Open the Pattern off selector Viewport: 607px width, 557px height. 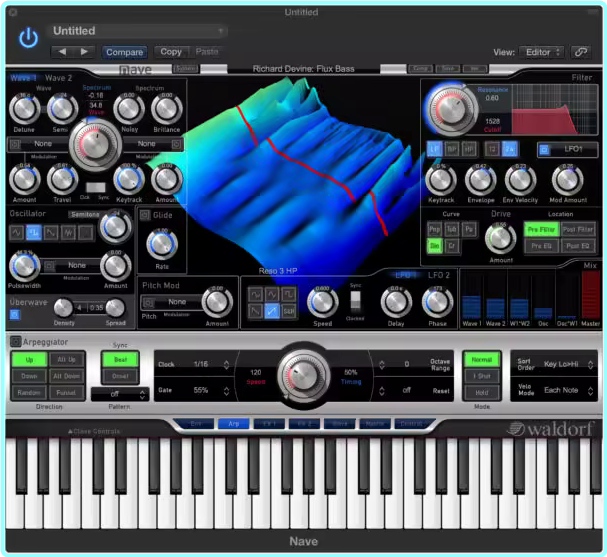tap(120, 394)
